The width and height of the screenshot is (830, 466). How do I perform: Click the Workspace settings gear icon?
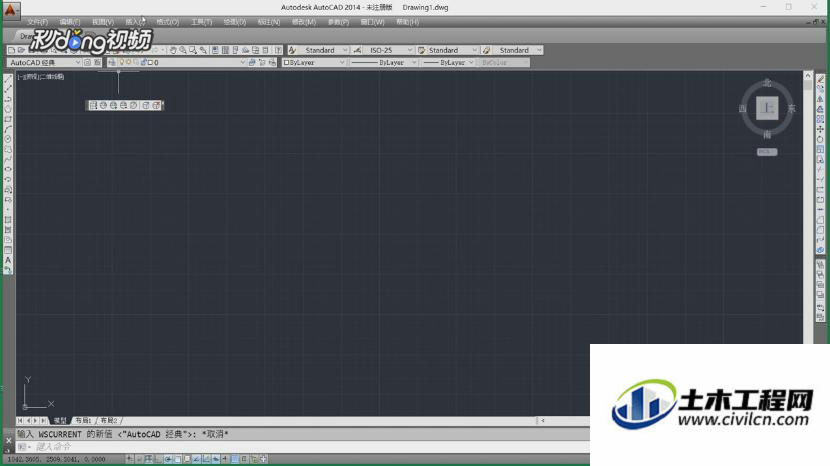pyautogui.click(x=87, y=62)
